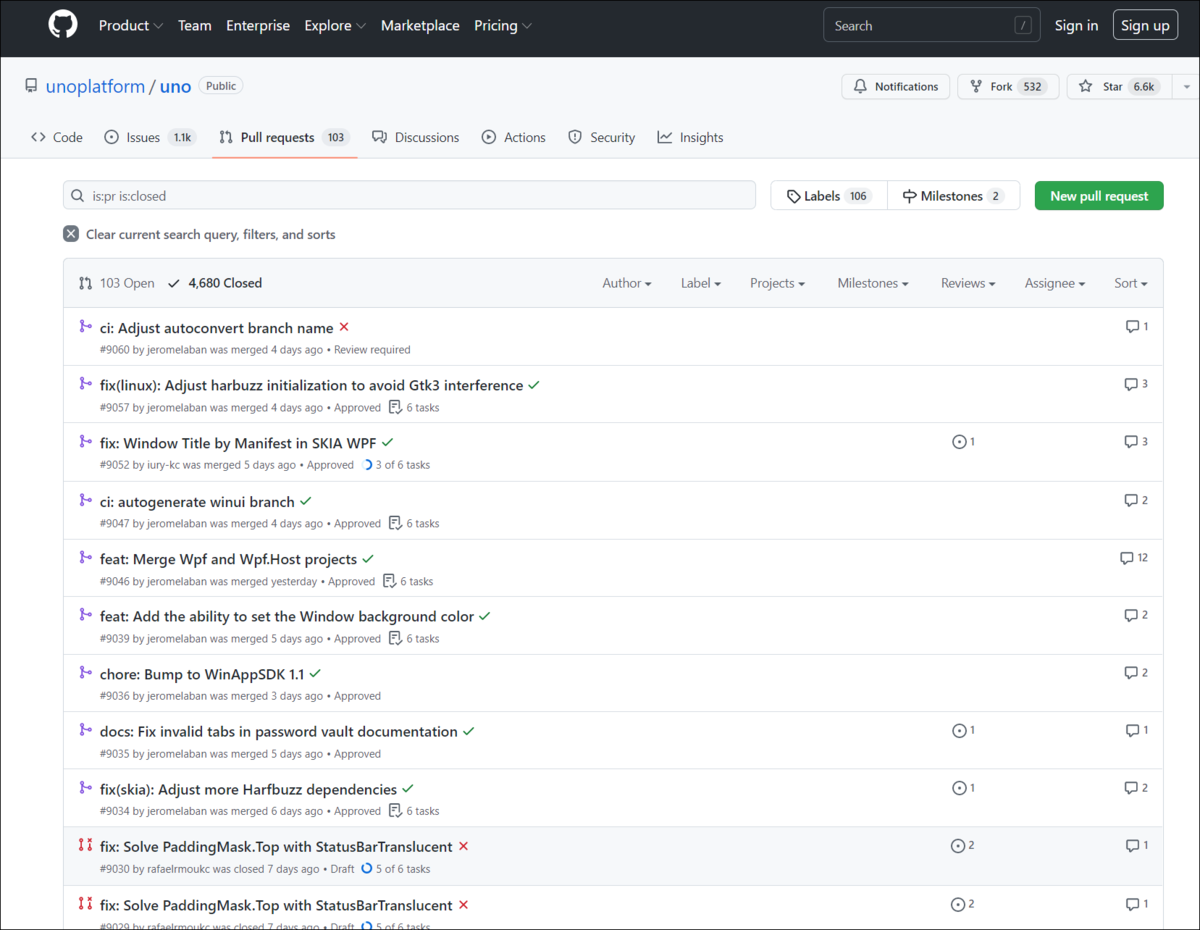Screen dimensions: 1200x930
Task: Open the Milestones filter dropdown
Action: coord(873,283)
